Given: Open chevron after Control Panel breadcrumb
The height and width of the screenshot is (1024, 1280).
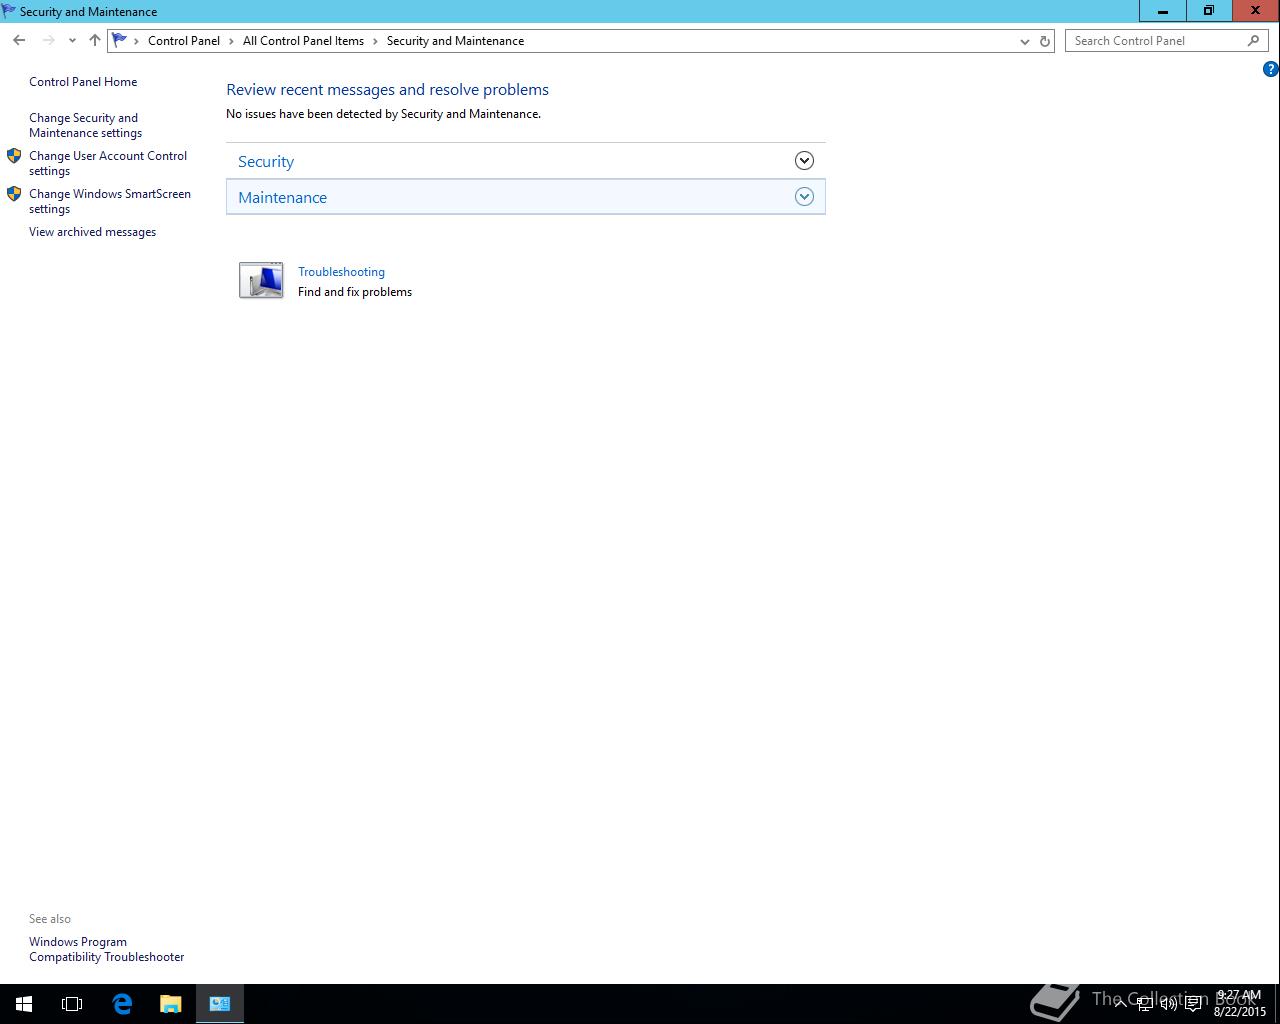Looking at the screenshot, I should coord(231,41).
